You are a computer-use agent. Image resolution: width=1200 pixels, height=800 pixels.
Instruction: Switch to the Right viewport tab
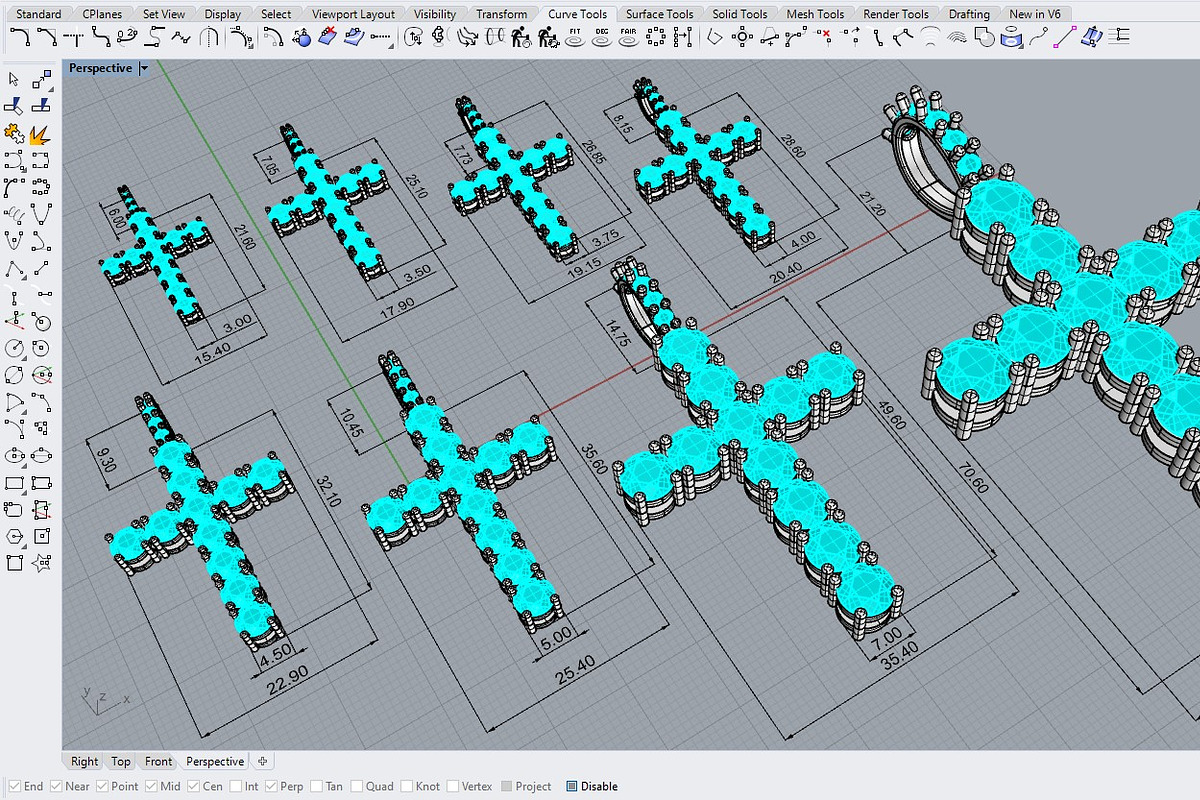(x=85, y=761)
